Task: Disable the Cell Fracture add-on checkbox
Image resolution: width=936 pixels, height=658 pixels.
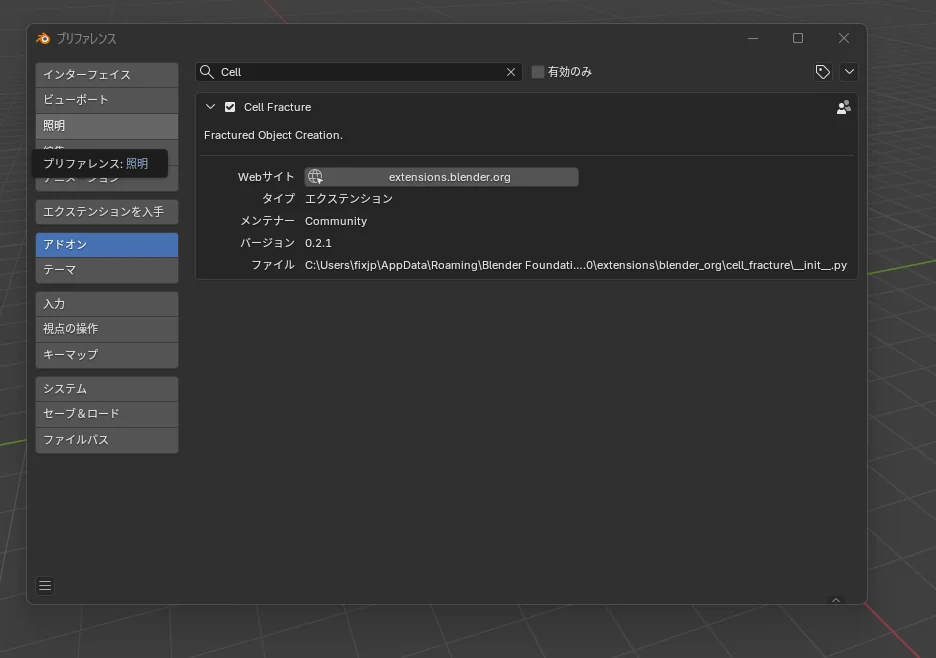Action: [230, 107]
